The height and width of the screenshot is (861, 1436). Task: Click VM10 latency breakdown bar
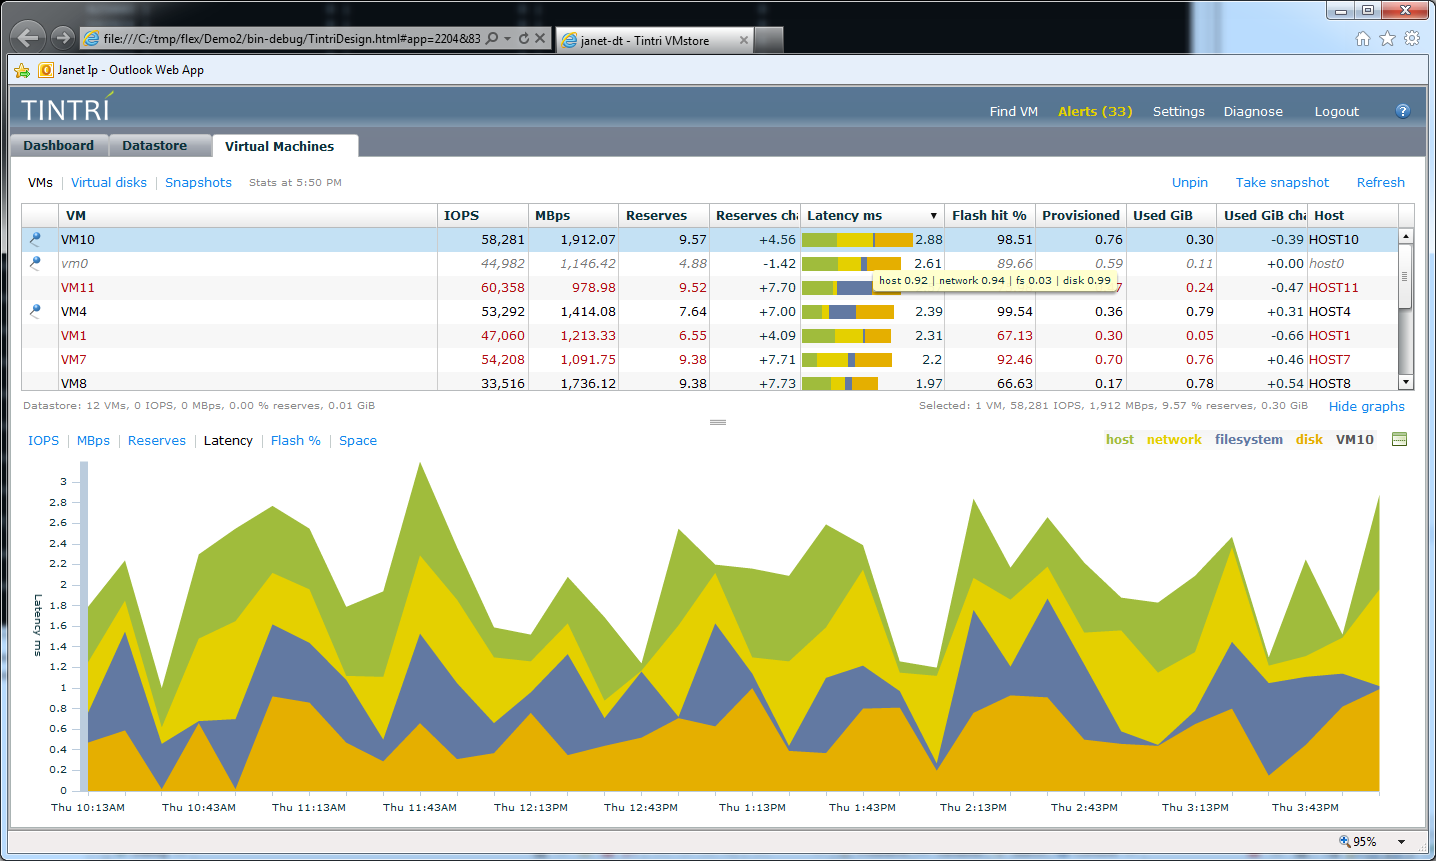click(857, 240)
